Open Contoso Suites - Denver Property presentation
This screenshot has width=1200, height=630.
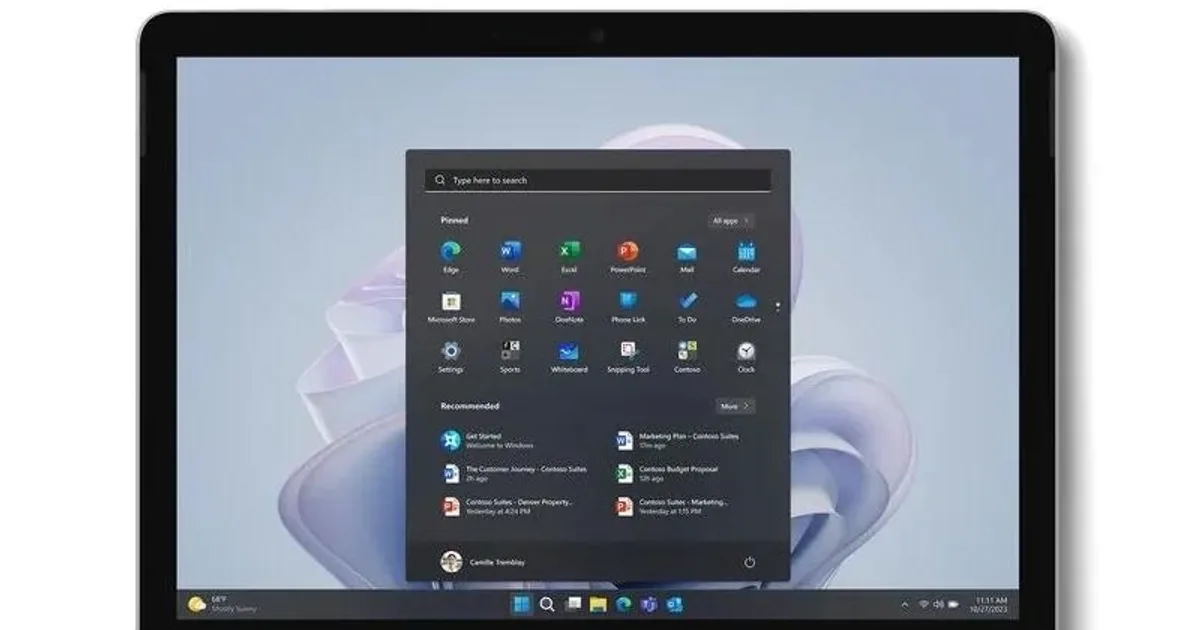pyautogui.click(x=508, y=505)
